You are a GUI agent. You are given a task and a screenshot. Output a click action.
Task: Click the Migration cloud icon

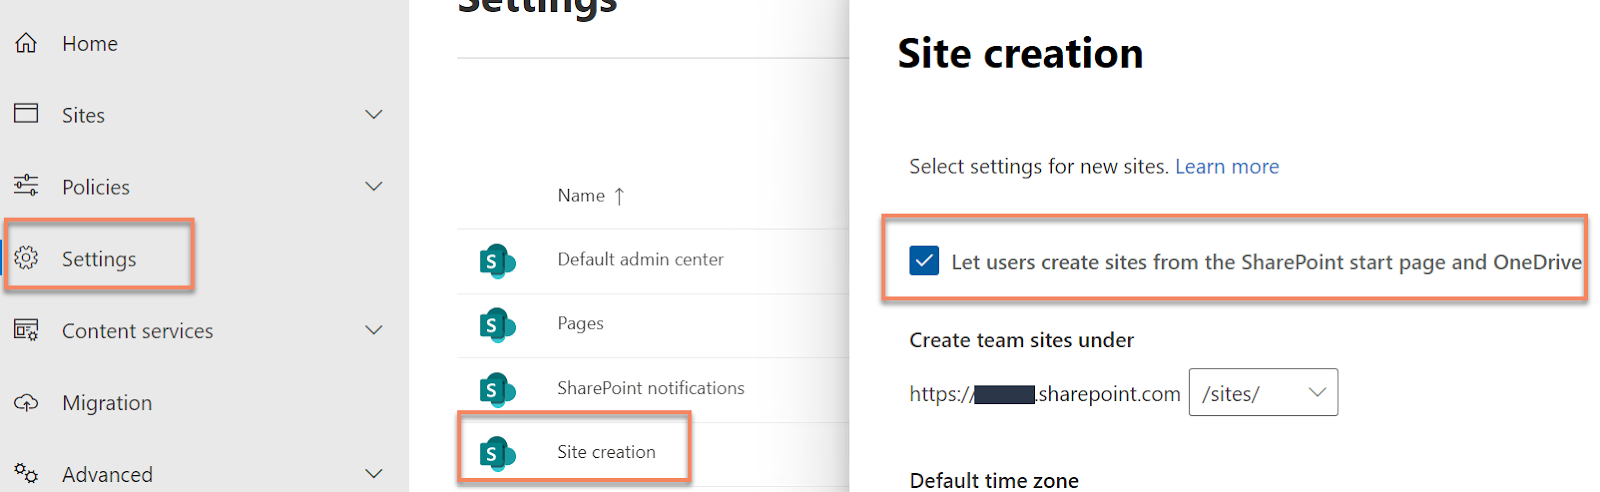[26, 402]
